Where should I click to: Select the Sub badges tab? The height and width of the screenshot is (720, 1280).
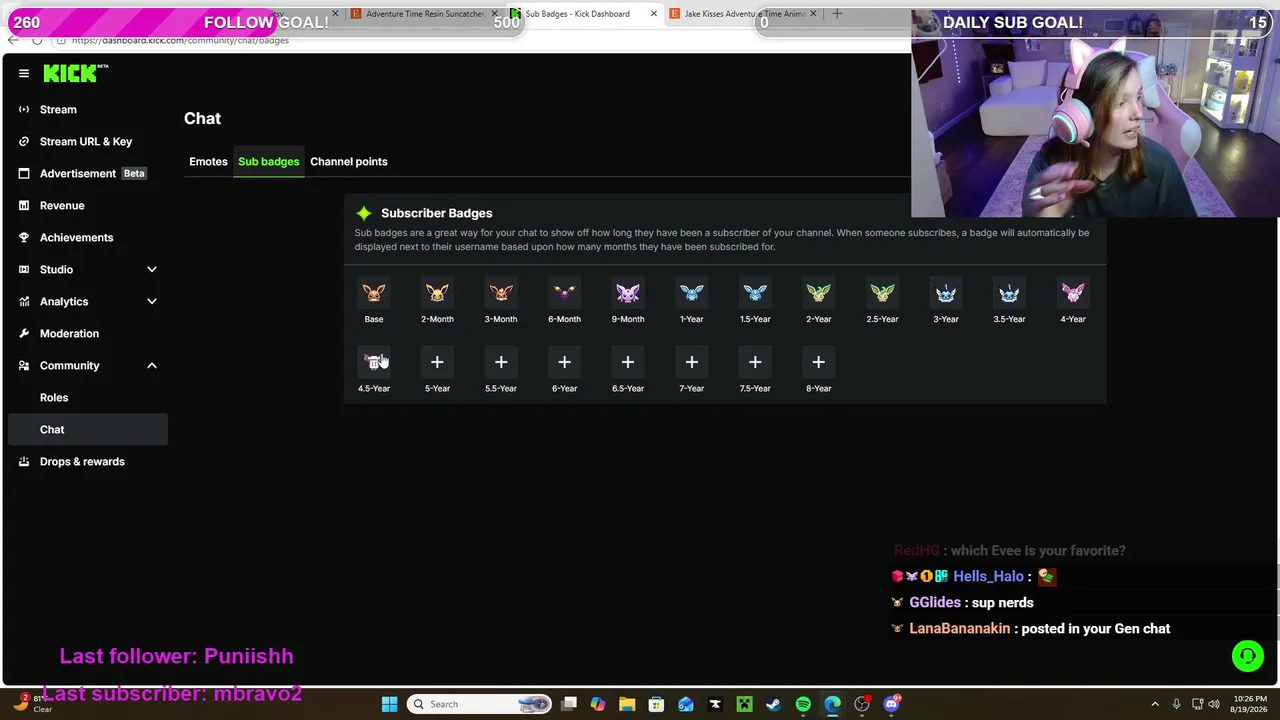pyautogui.click(x=268, y=161)
